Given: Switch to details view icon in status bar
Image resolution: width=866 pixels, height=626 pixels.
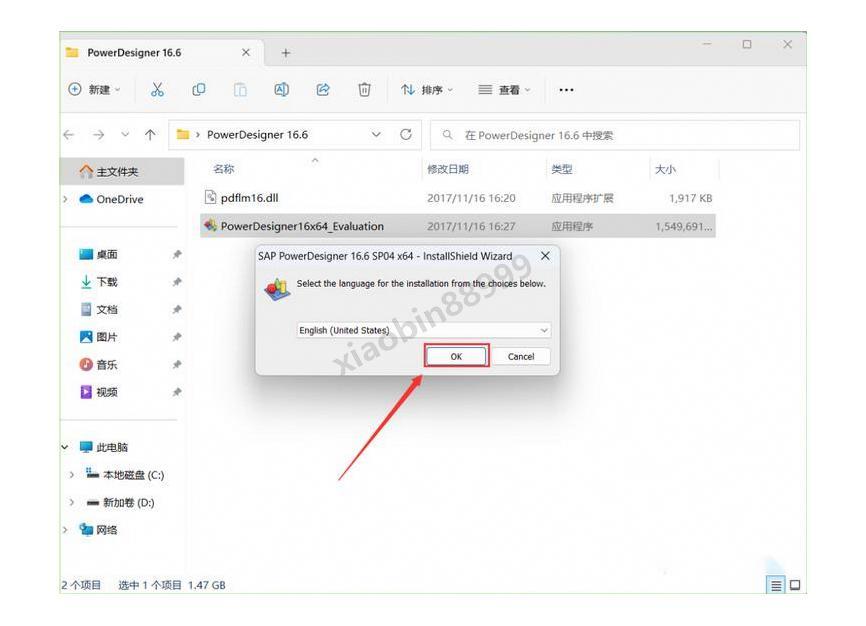Looking at the screenshot, I should (776, 585).
